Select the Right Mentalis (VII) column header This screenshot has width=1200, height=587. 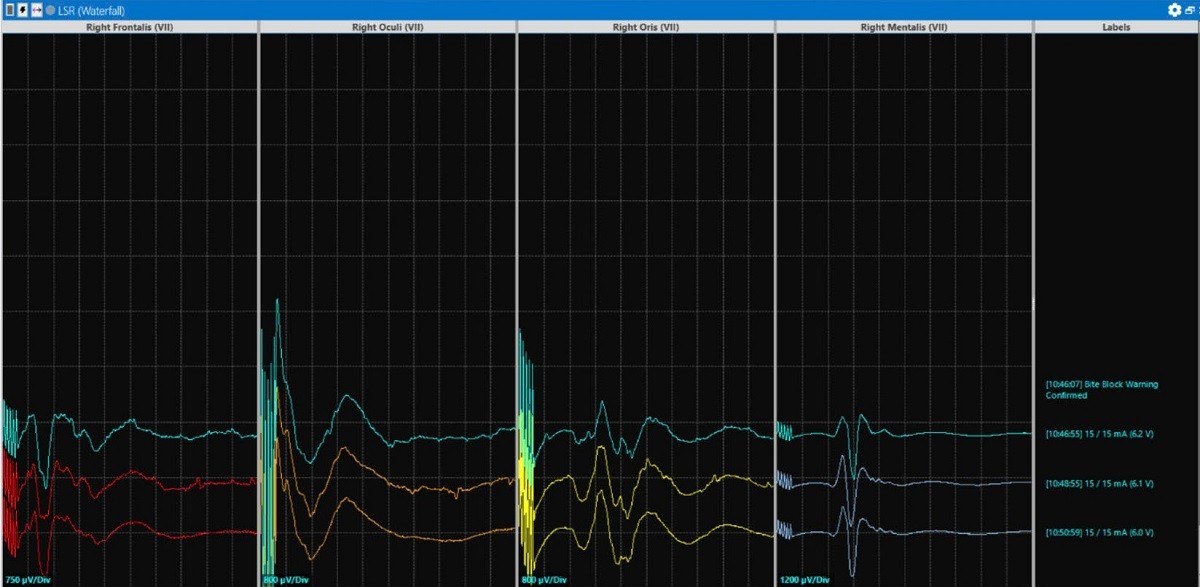[904, 27]
